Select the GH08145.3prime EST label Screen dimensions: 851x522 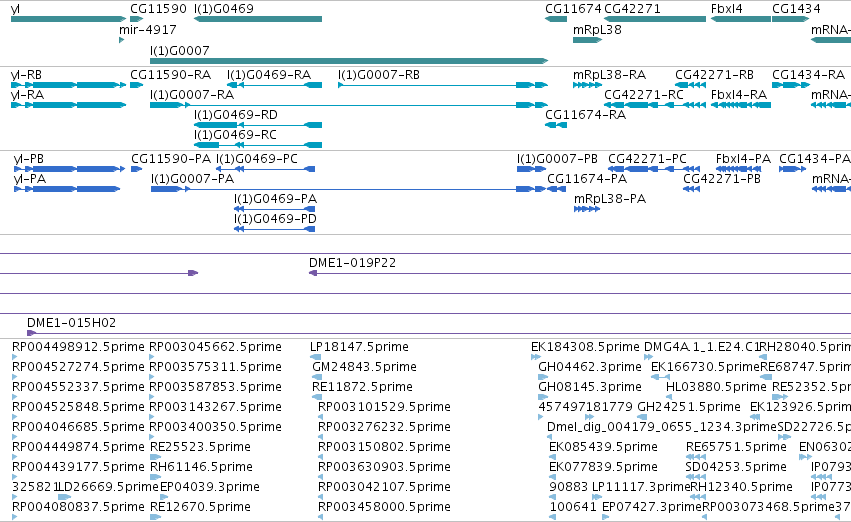point(589,387)
